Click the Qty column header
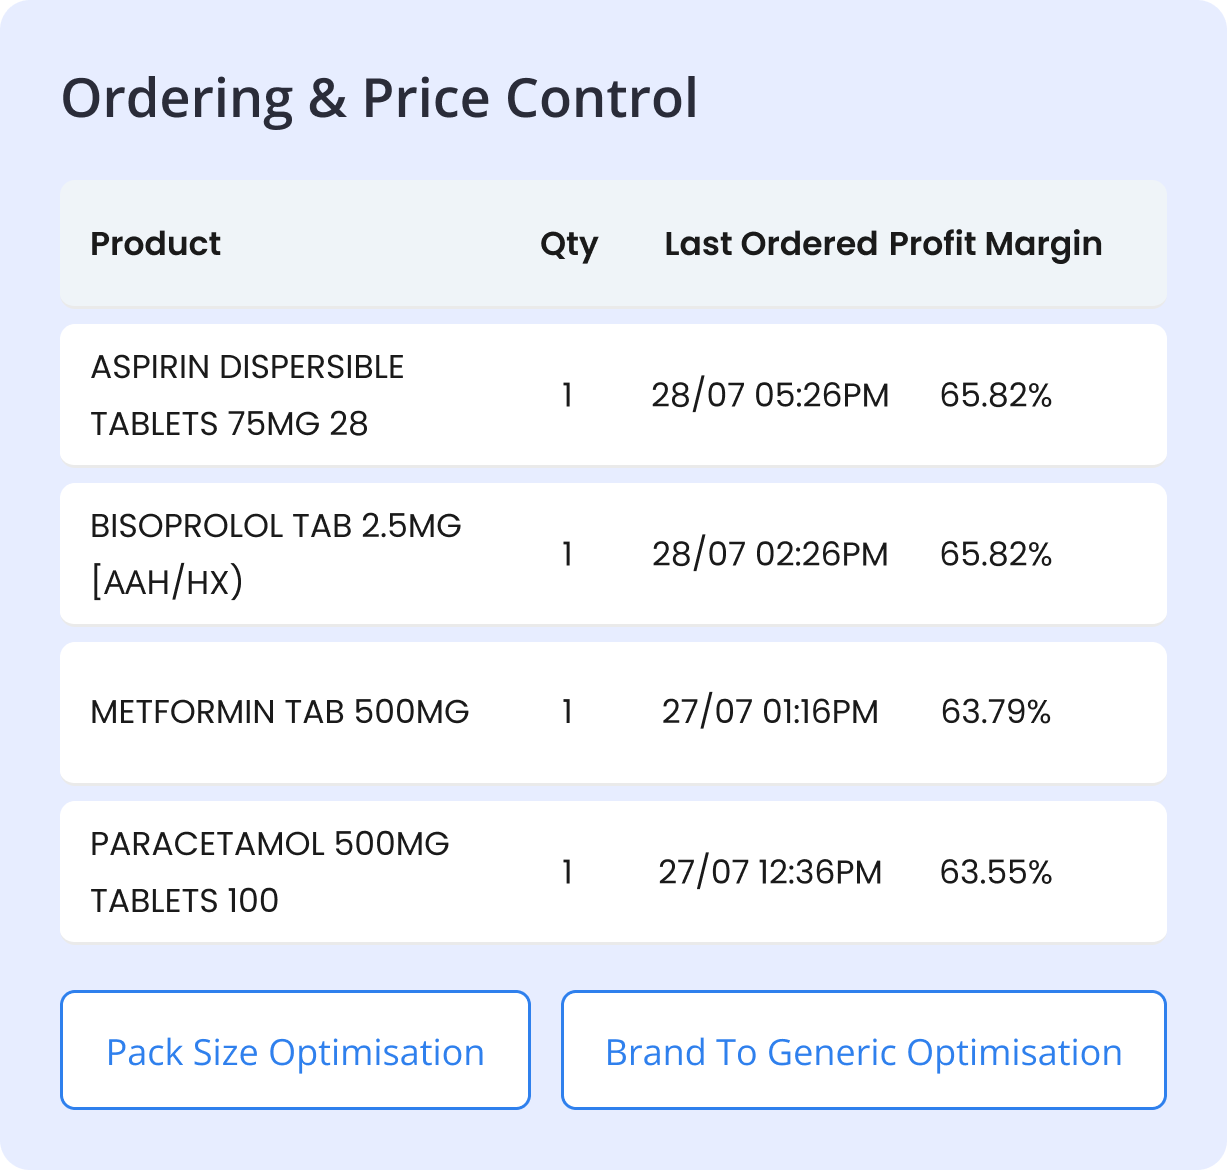The width and height of the screenshot is (1227, 1170). coord(568,244)
